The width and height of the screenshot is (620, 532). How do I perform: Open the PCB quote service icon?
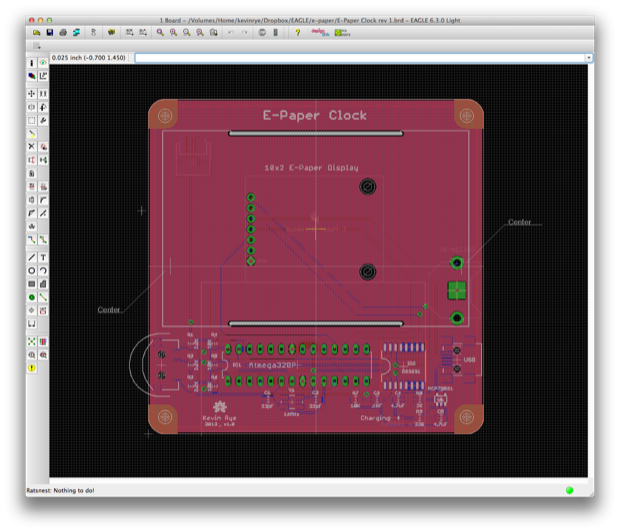(x=342, y=32)
